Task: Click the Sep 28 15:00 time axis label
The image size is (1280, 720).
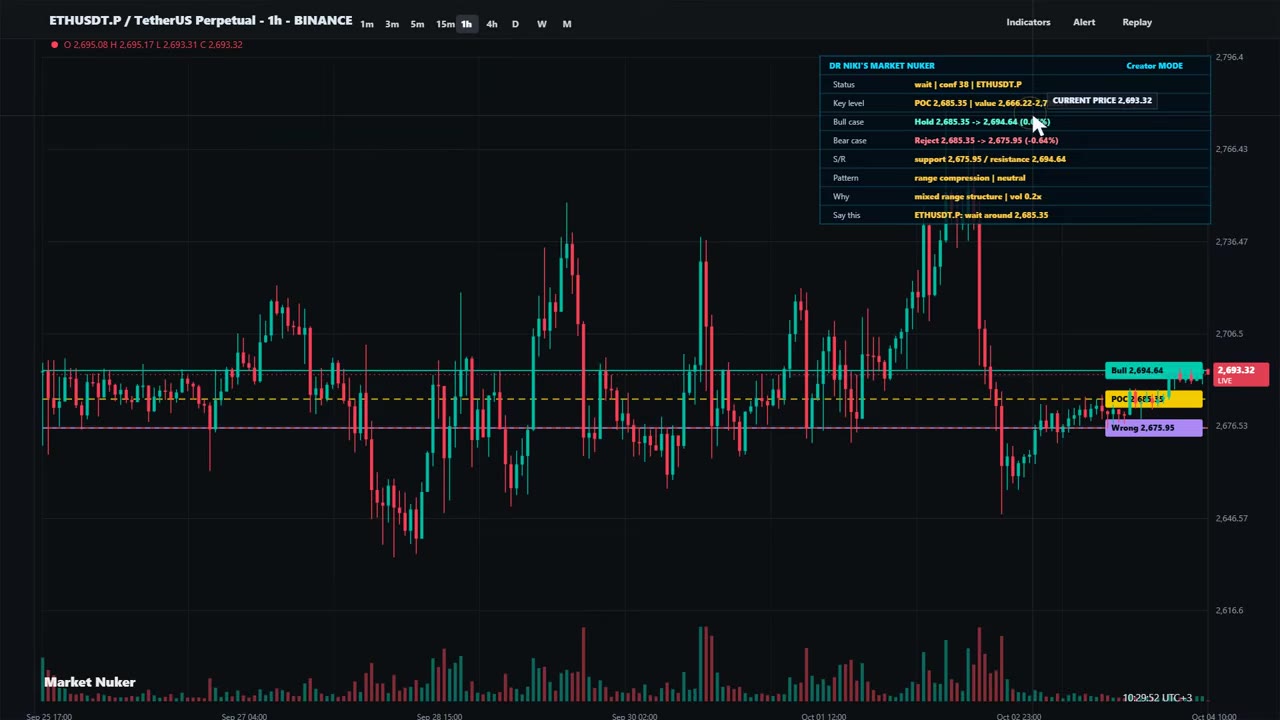Action: (439, 716)
